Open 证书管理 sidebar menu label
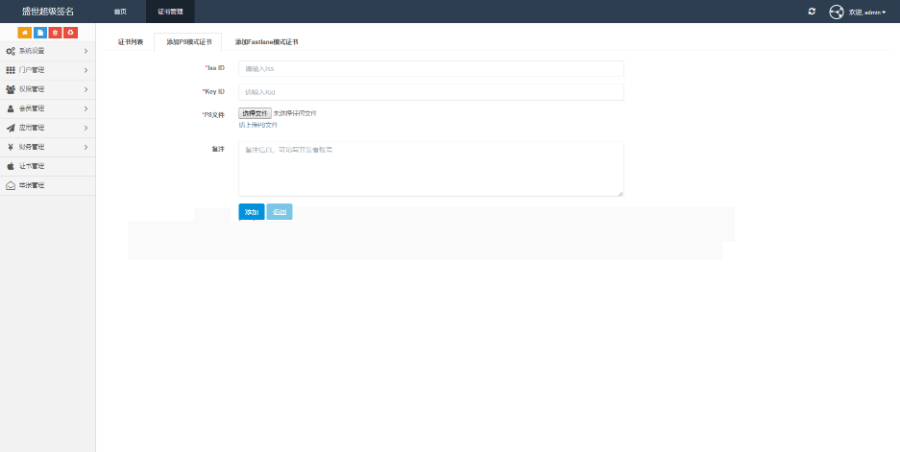The height and width of the screenshot is (452, 900). (32, 166)
